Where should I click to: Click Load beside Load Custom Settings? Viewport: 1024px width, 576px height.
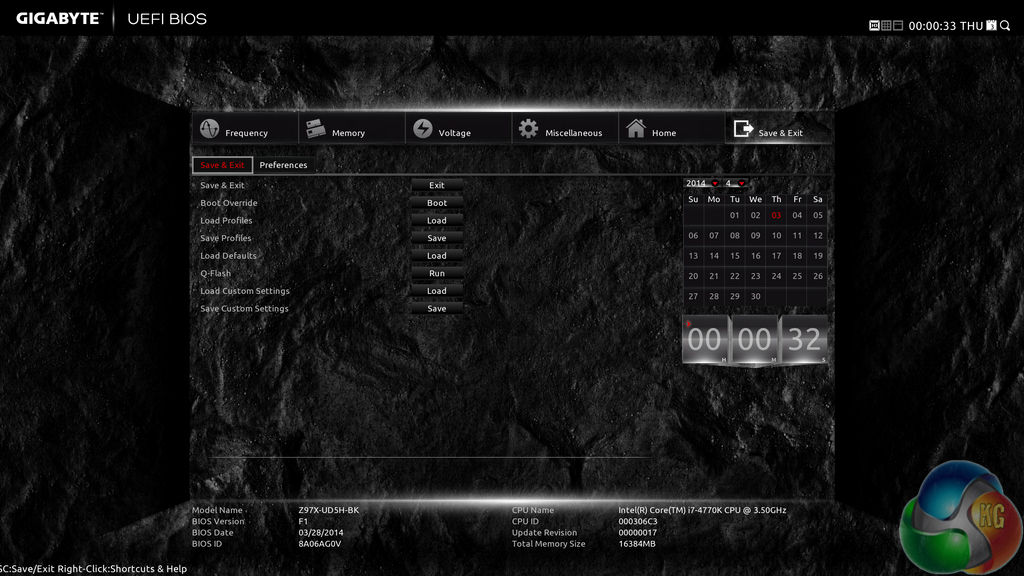coord(437,291)
